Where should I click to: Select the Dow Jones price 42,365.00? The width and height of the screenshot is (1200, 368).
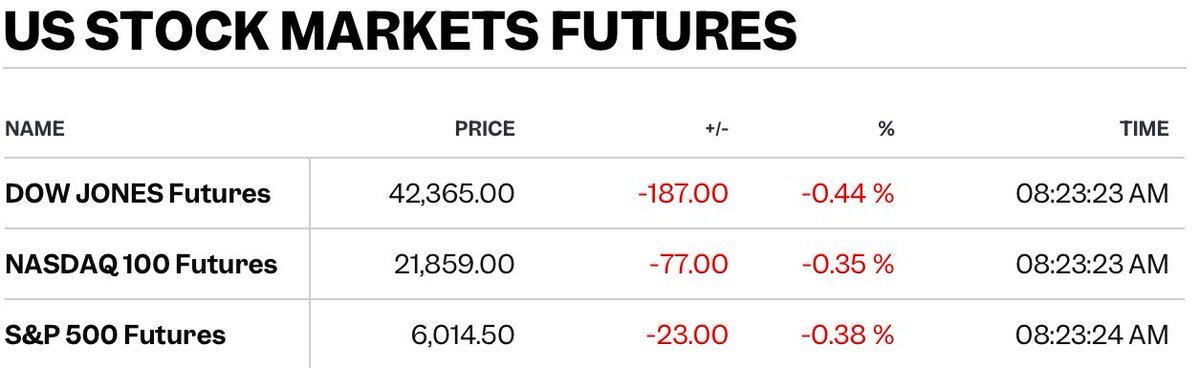pos(451,194)
